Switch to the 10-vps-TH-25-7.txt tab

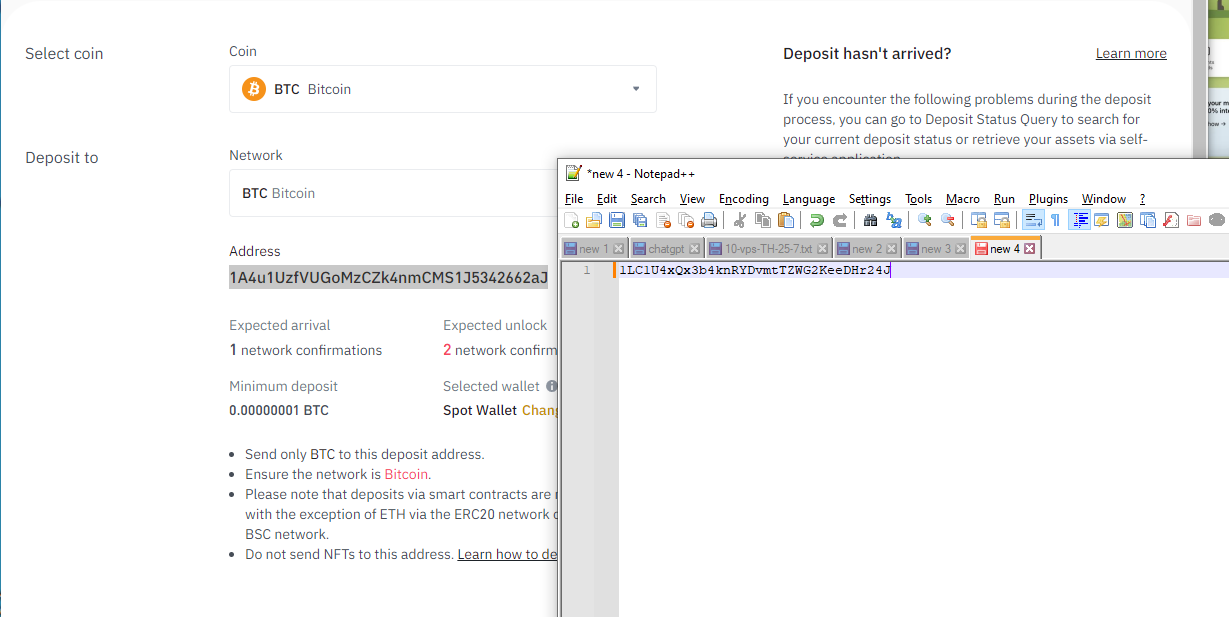point(769,249)
